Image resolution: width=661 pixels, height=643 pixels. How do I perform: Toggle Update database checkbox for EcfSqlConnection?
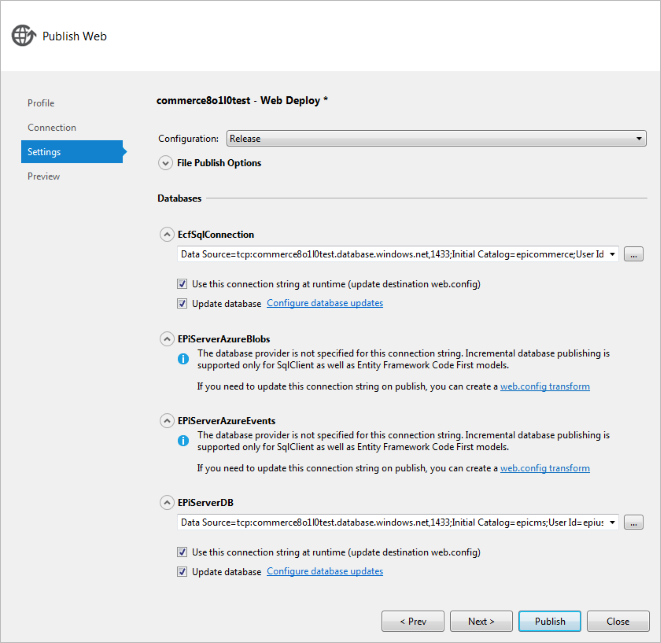click(x=182, y=303)
